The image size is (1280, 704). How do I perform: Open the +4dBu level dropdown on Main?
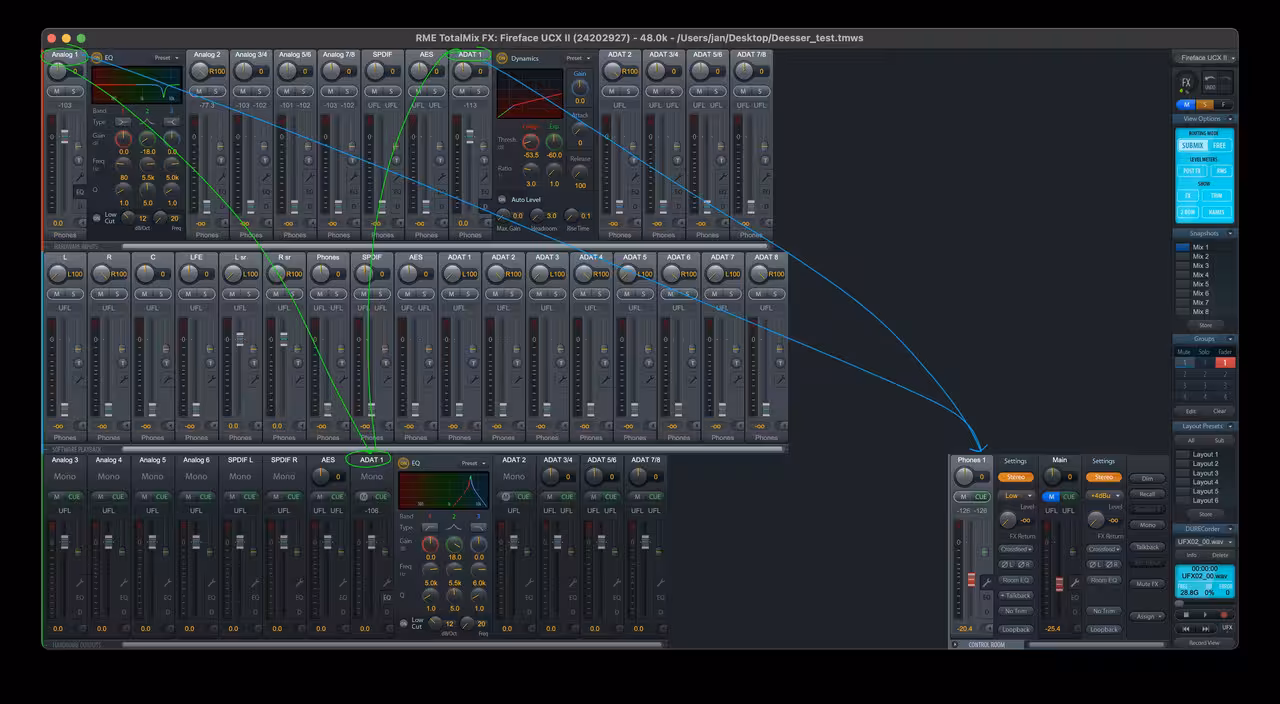click(x=1104, y=496)
